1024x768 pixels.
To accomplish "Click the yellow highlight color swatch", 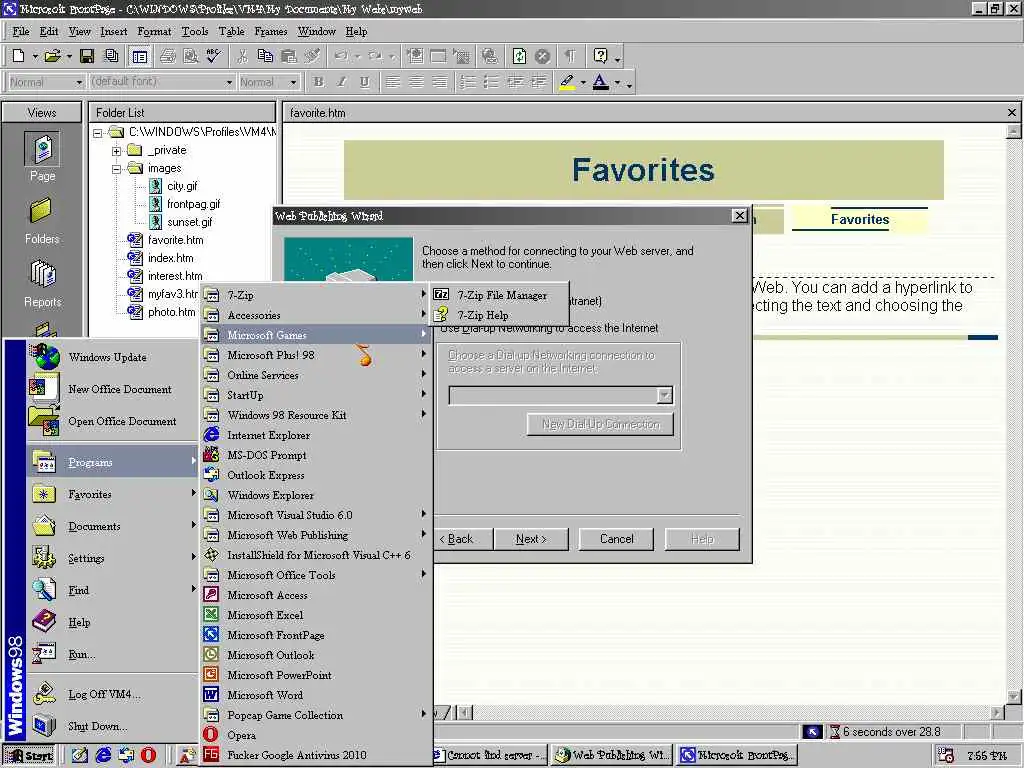I will click(x=567, y=82).
